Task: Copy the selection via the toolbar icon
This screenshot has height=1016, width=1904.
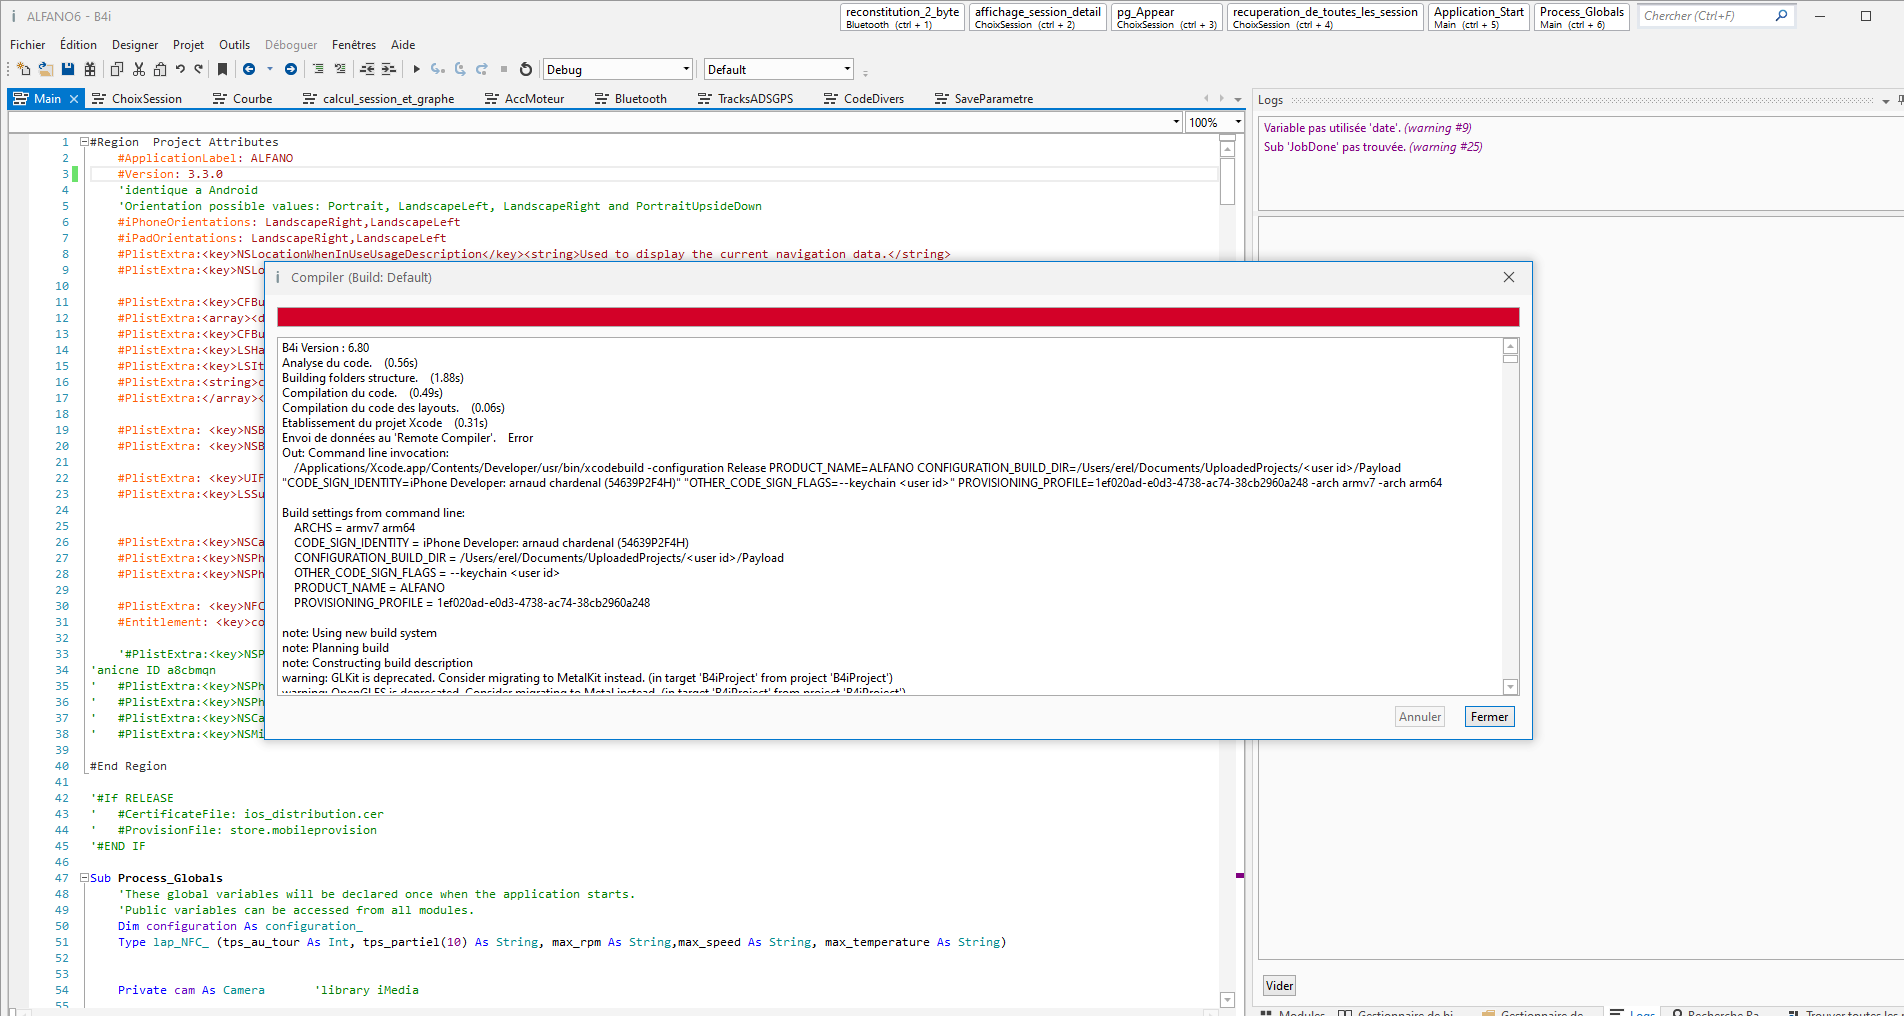Action: click(x=117, y=69)
